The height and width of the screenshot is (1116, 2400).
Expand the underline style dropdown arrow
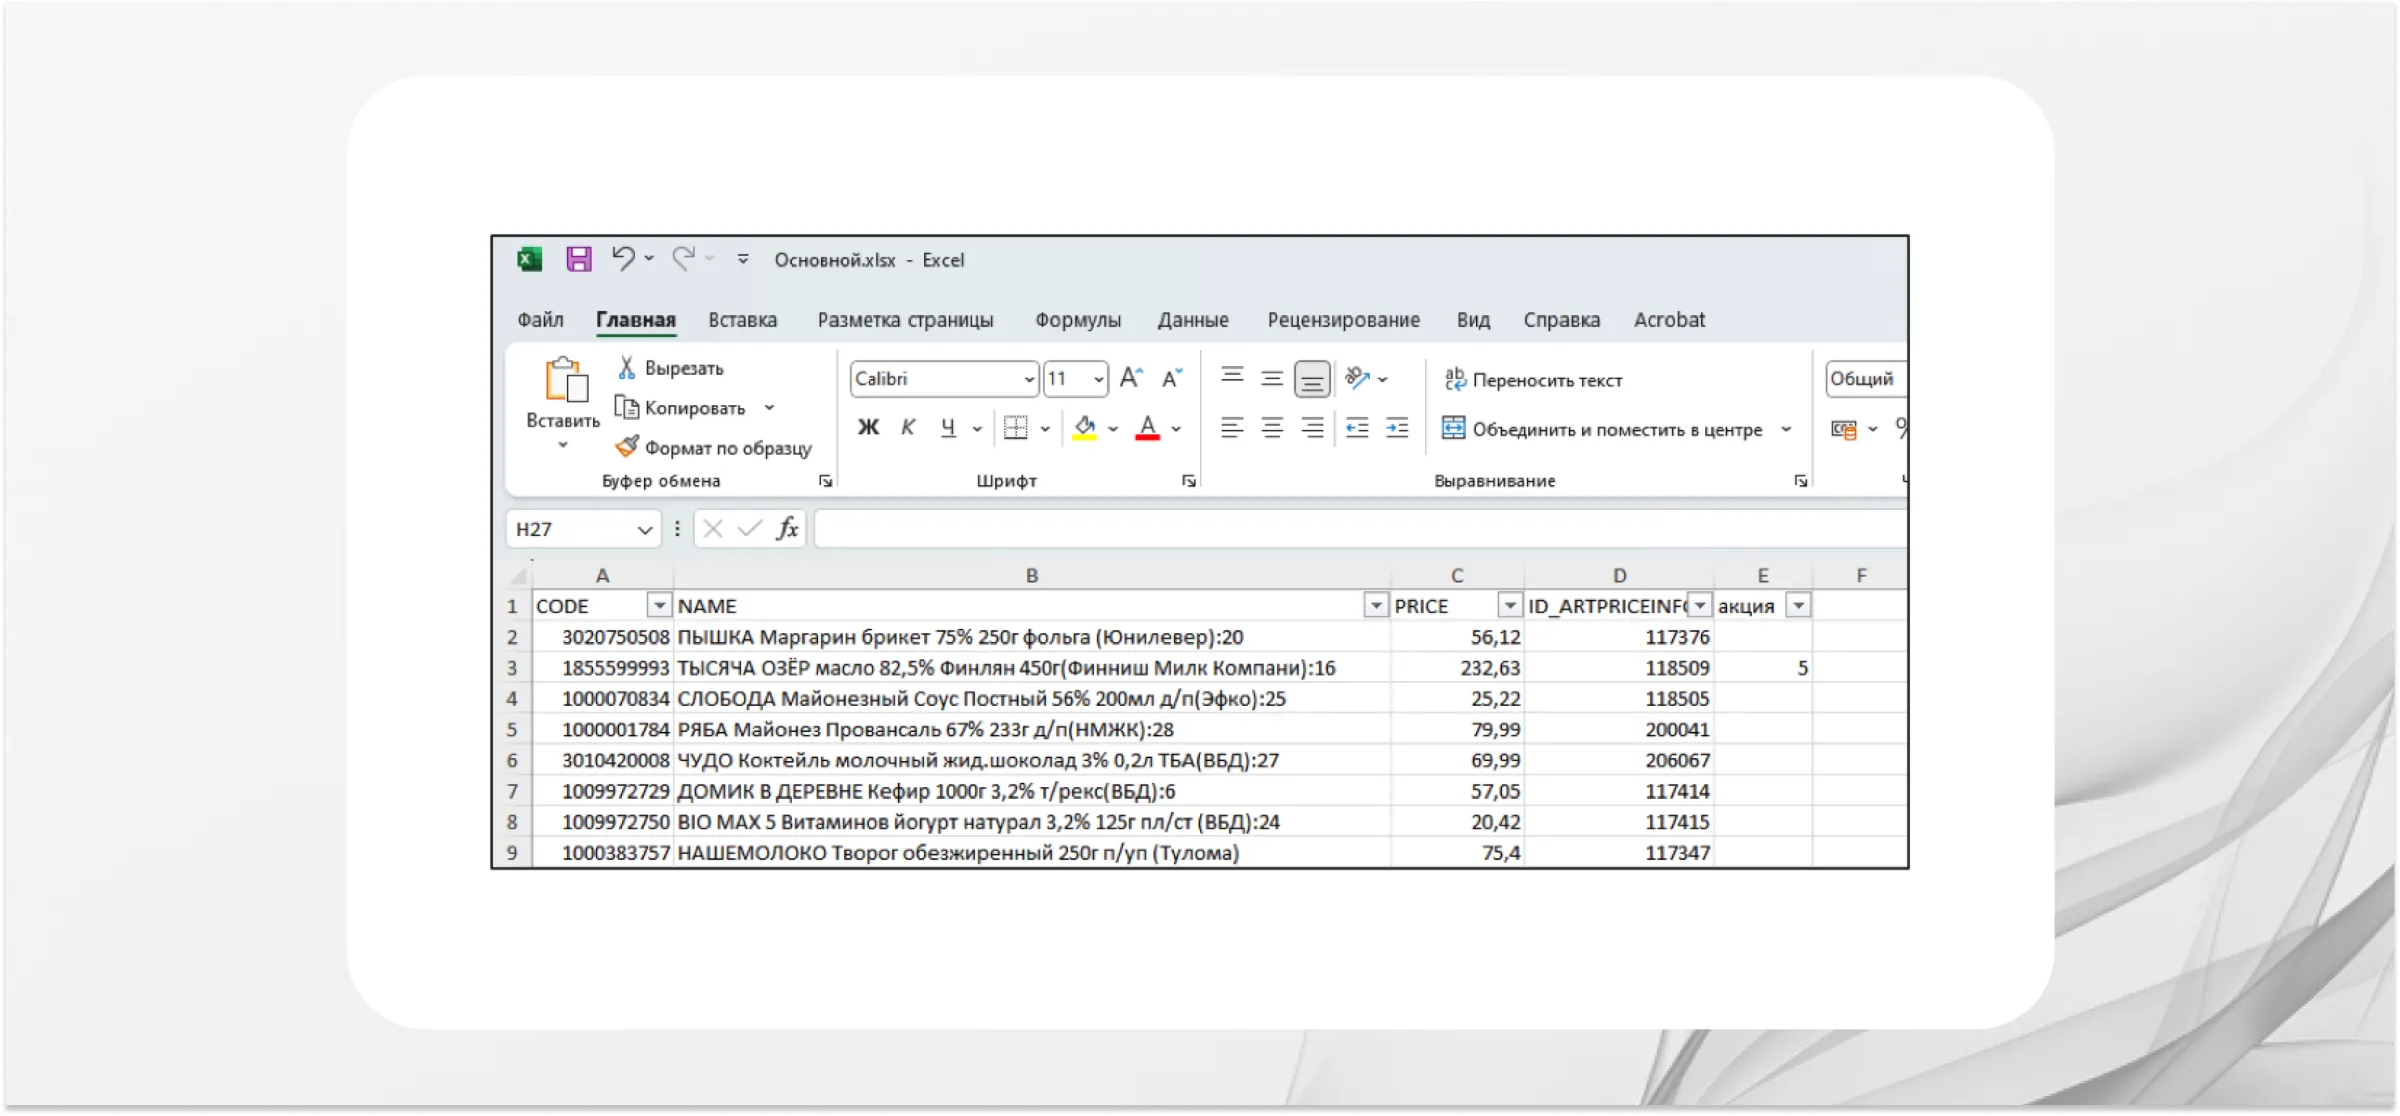tap(977, 429)
